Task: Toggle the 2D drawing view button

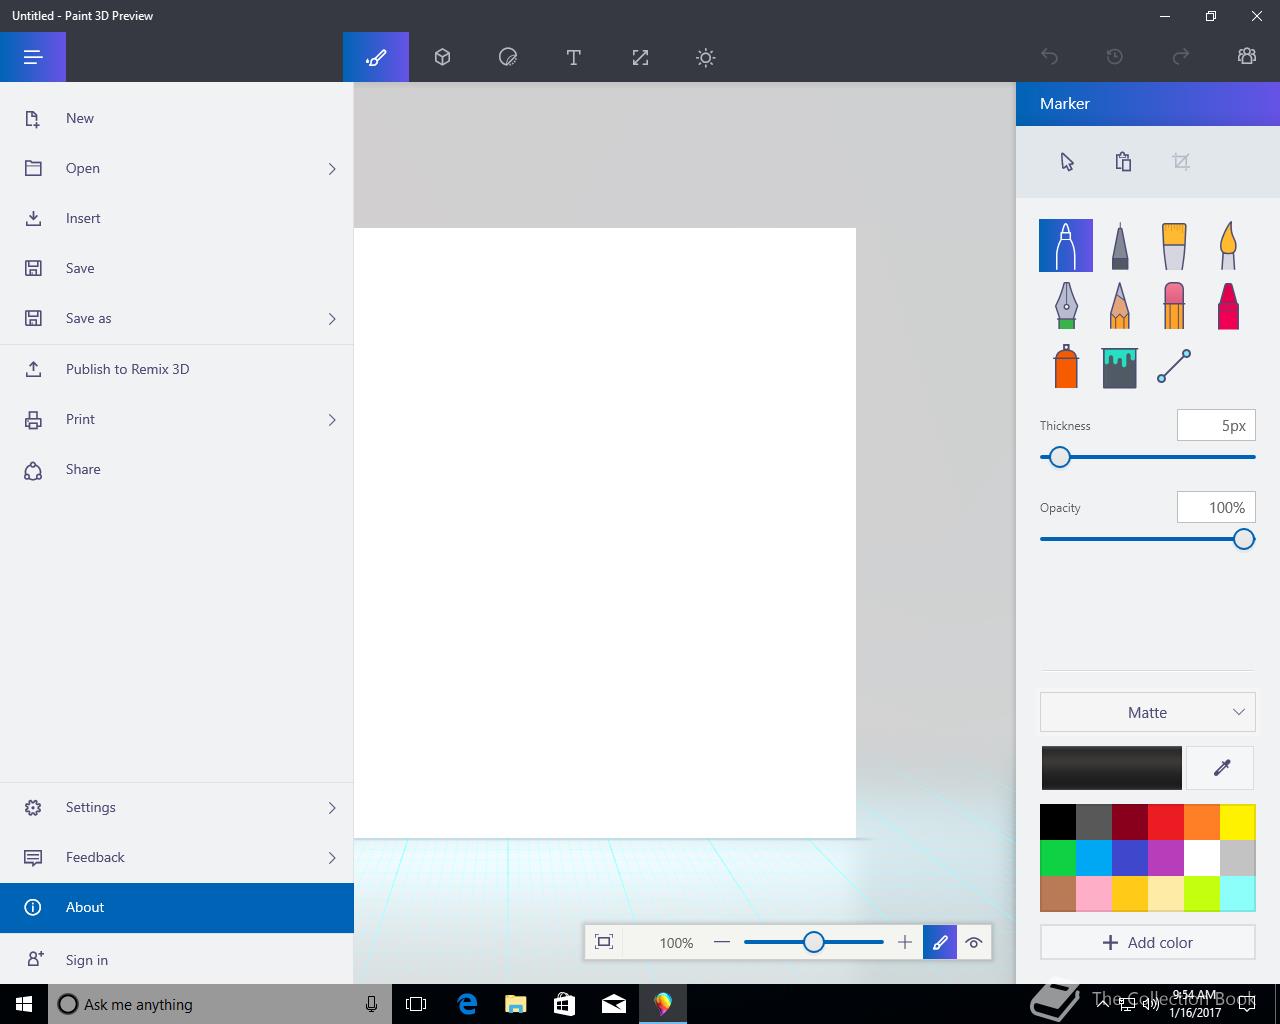Action: (940, 942)
